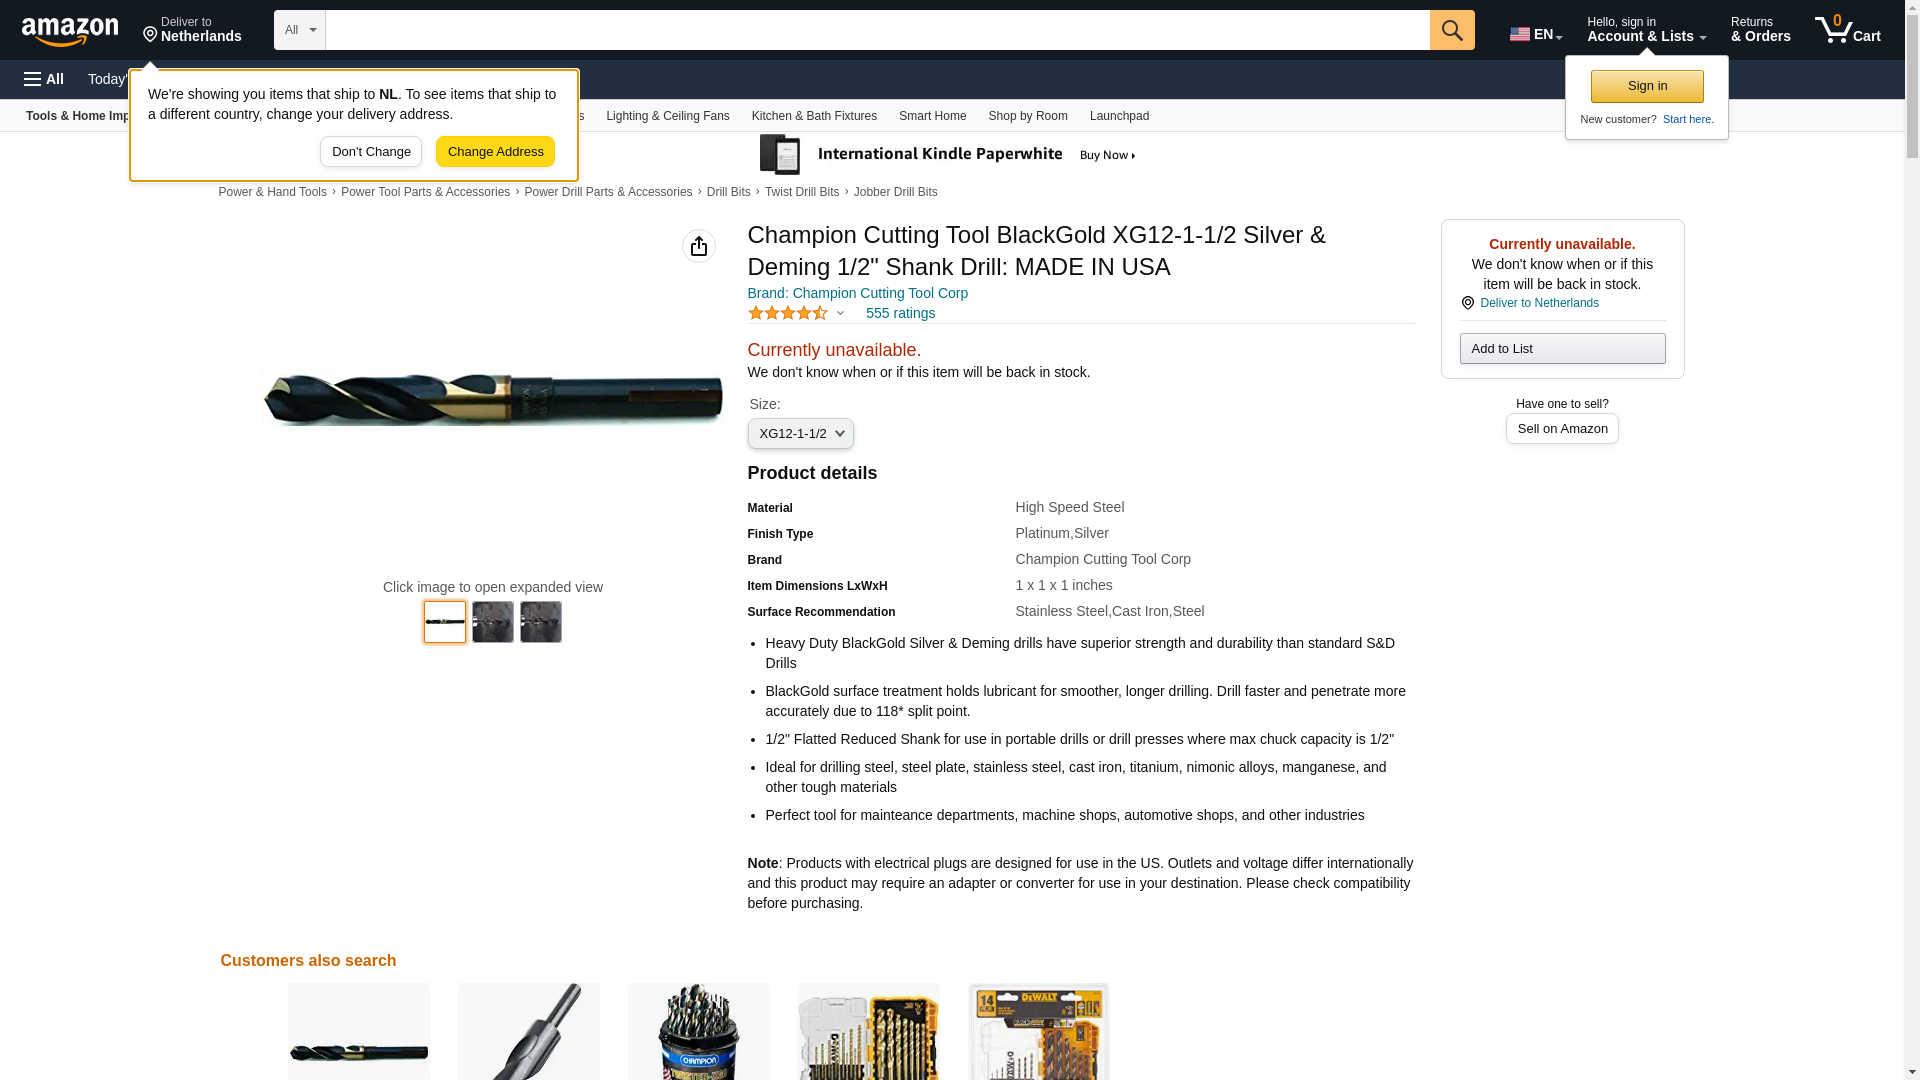Viewport: 1920px width, 1080px height.
Task: Click the search magnifier button
Action: 1452,30
